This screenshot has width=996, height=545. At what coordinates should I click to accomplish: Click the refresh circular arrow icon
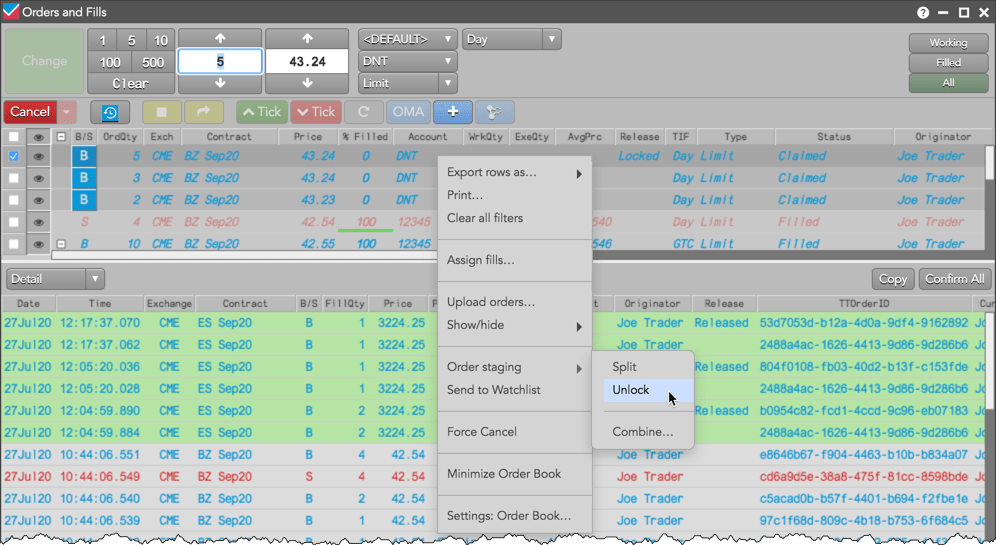pyautogui.click(x=363, y=112)
